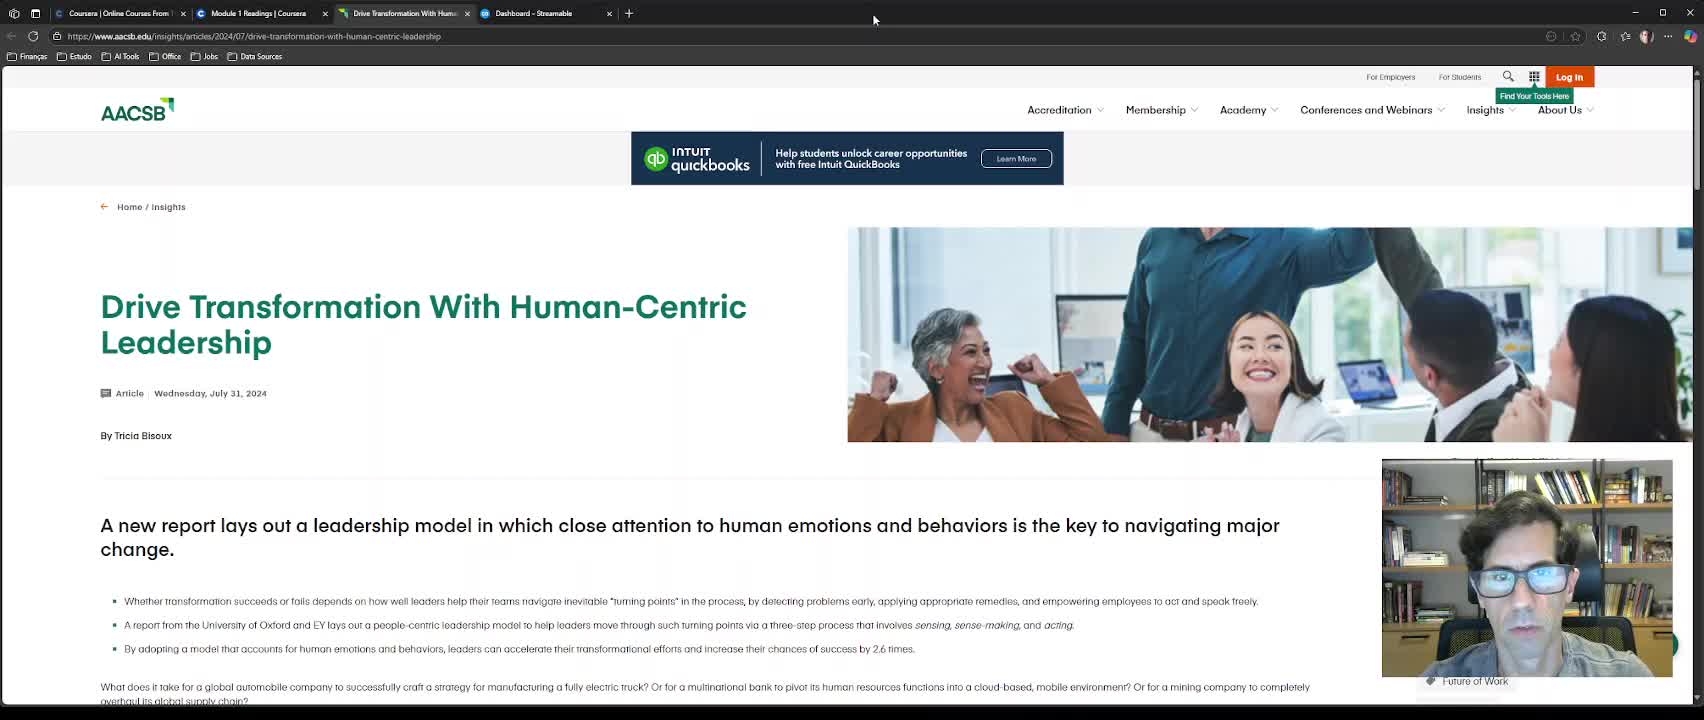1704x720 pixels.
Task: Click the Future of Work tag
Action: pos(1467,681)
